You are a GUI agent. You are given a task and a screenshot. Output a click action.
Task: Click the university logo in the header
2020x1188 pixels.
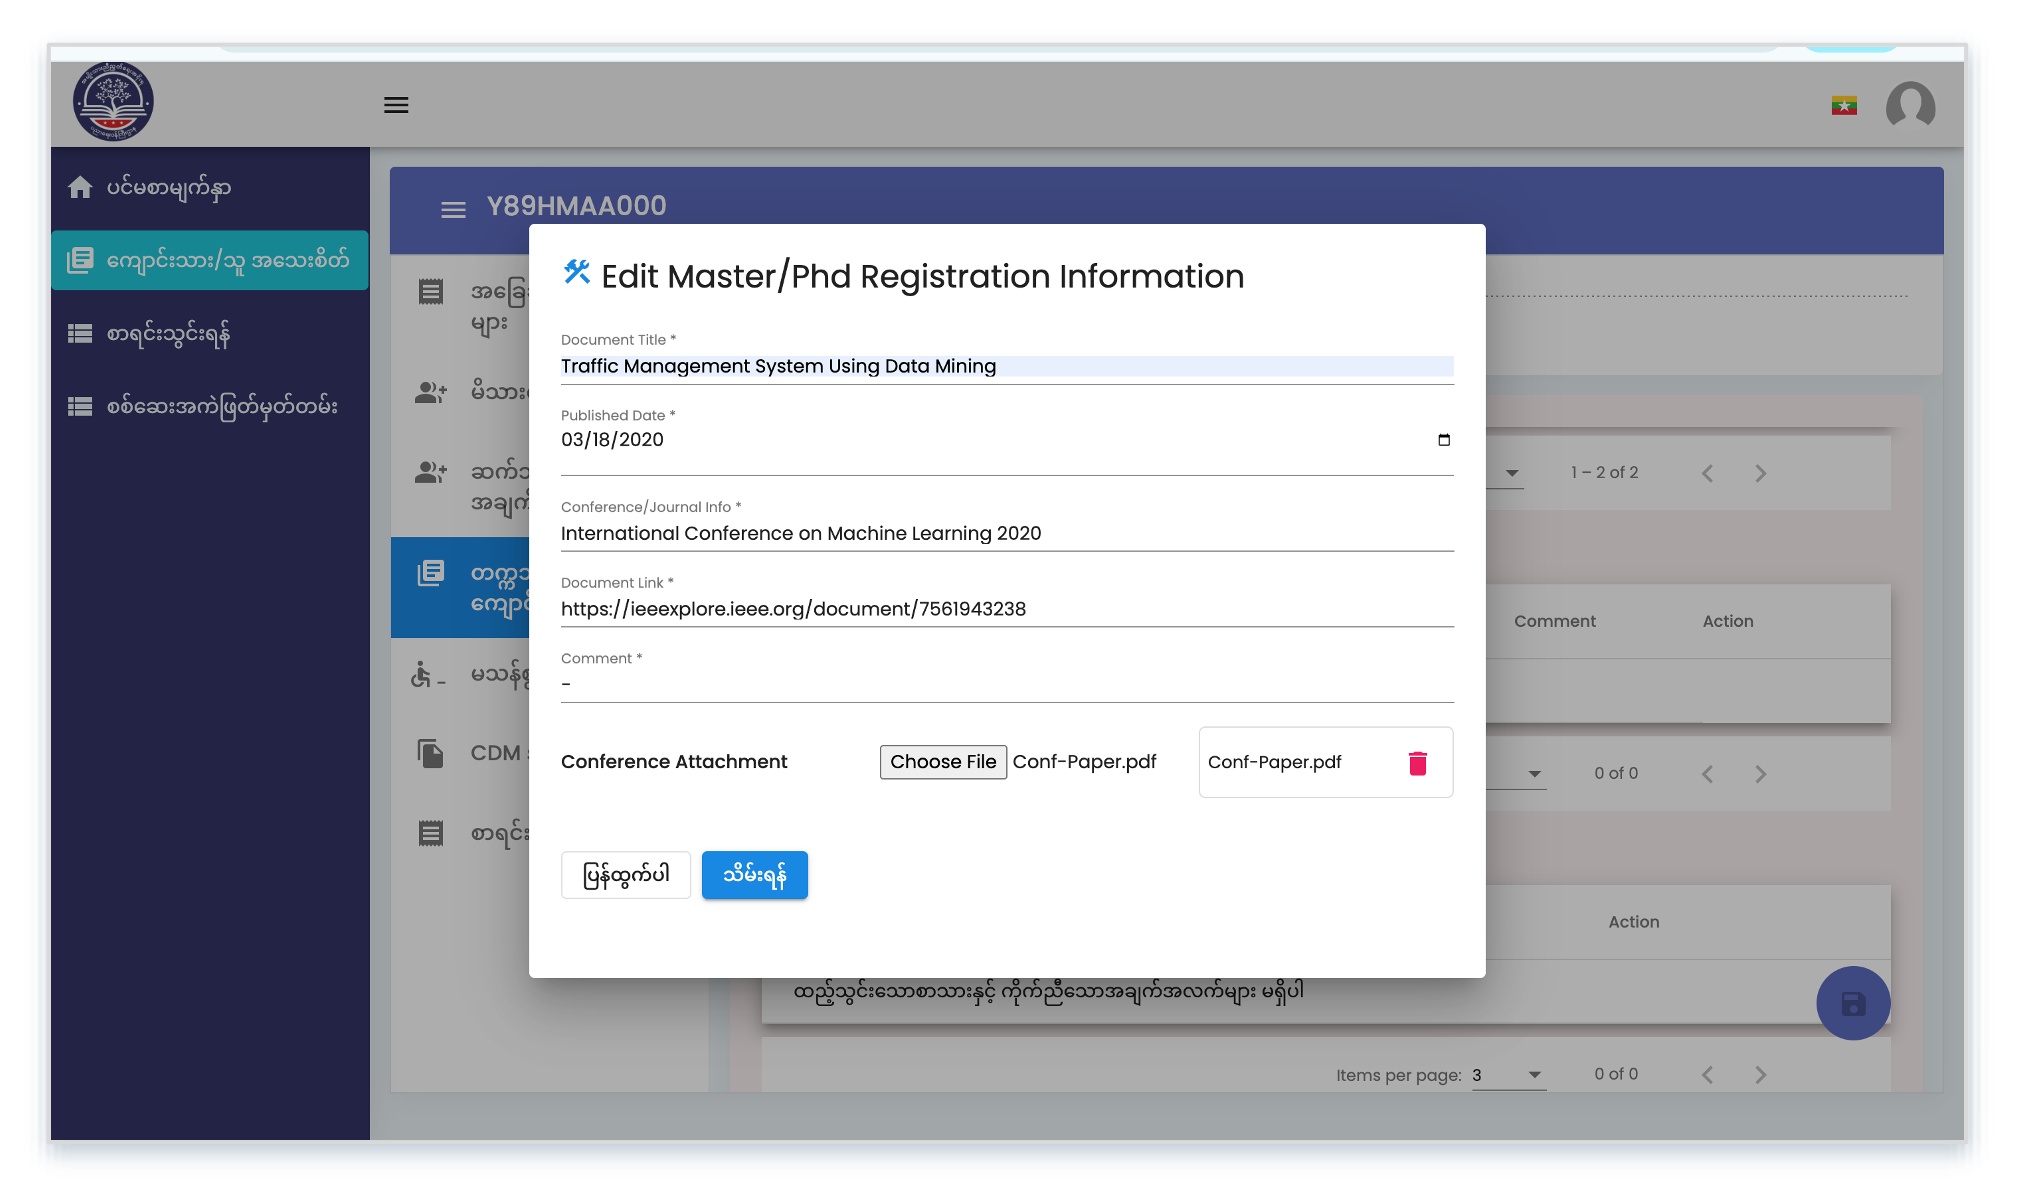(x=113, y=102)
